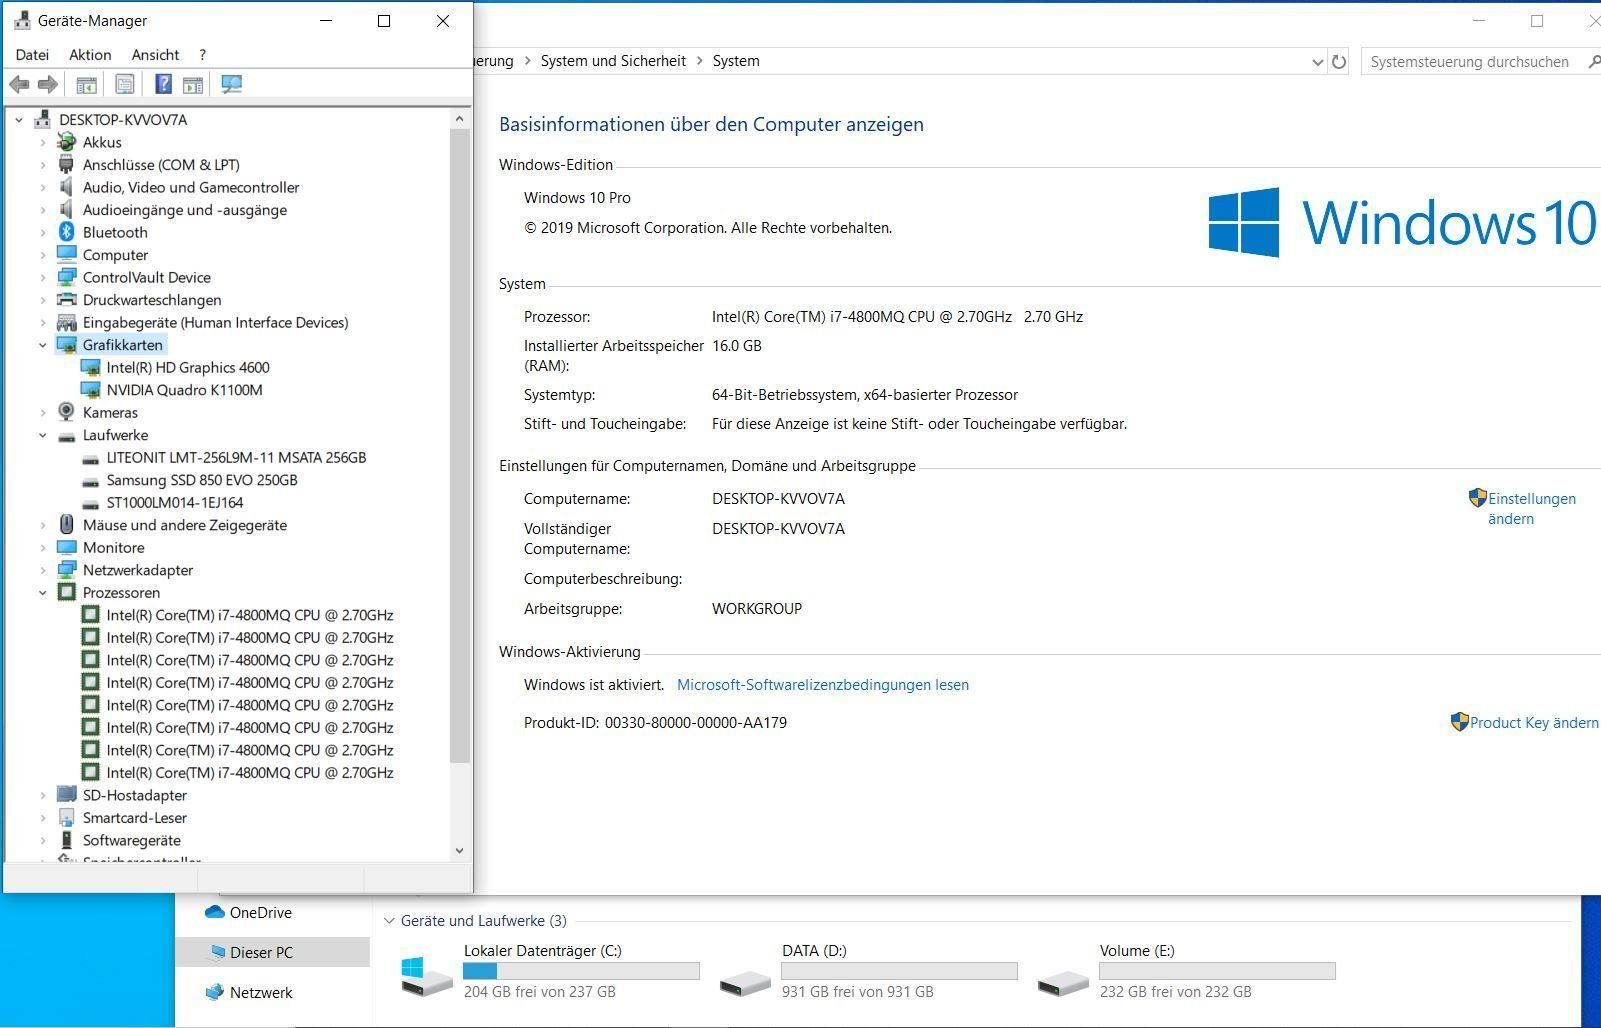Select Softwaregeräte row
The width and height of the screenshot is (1601, 1028).
[x=131, y=840]
